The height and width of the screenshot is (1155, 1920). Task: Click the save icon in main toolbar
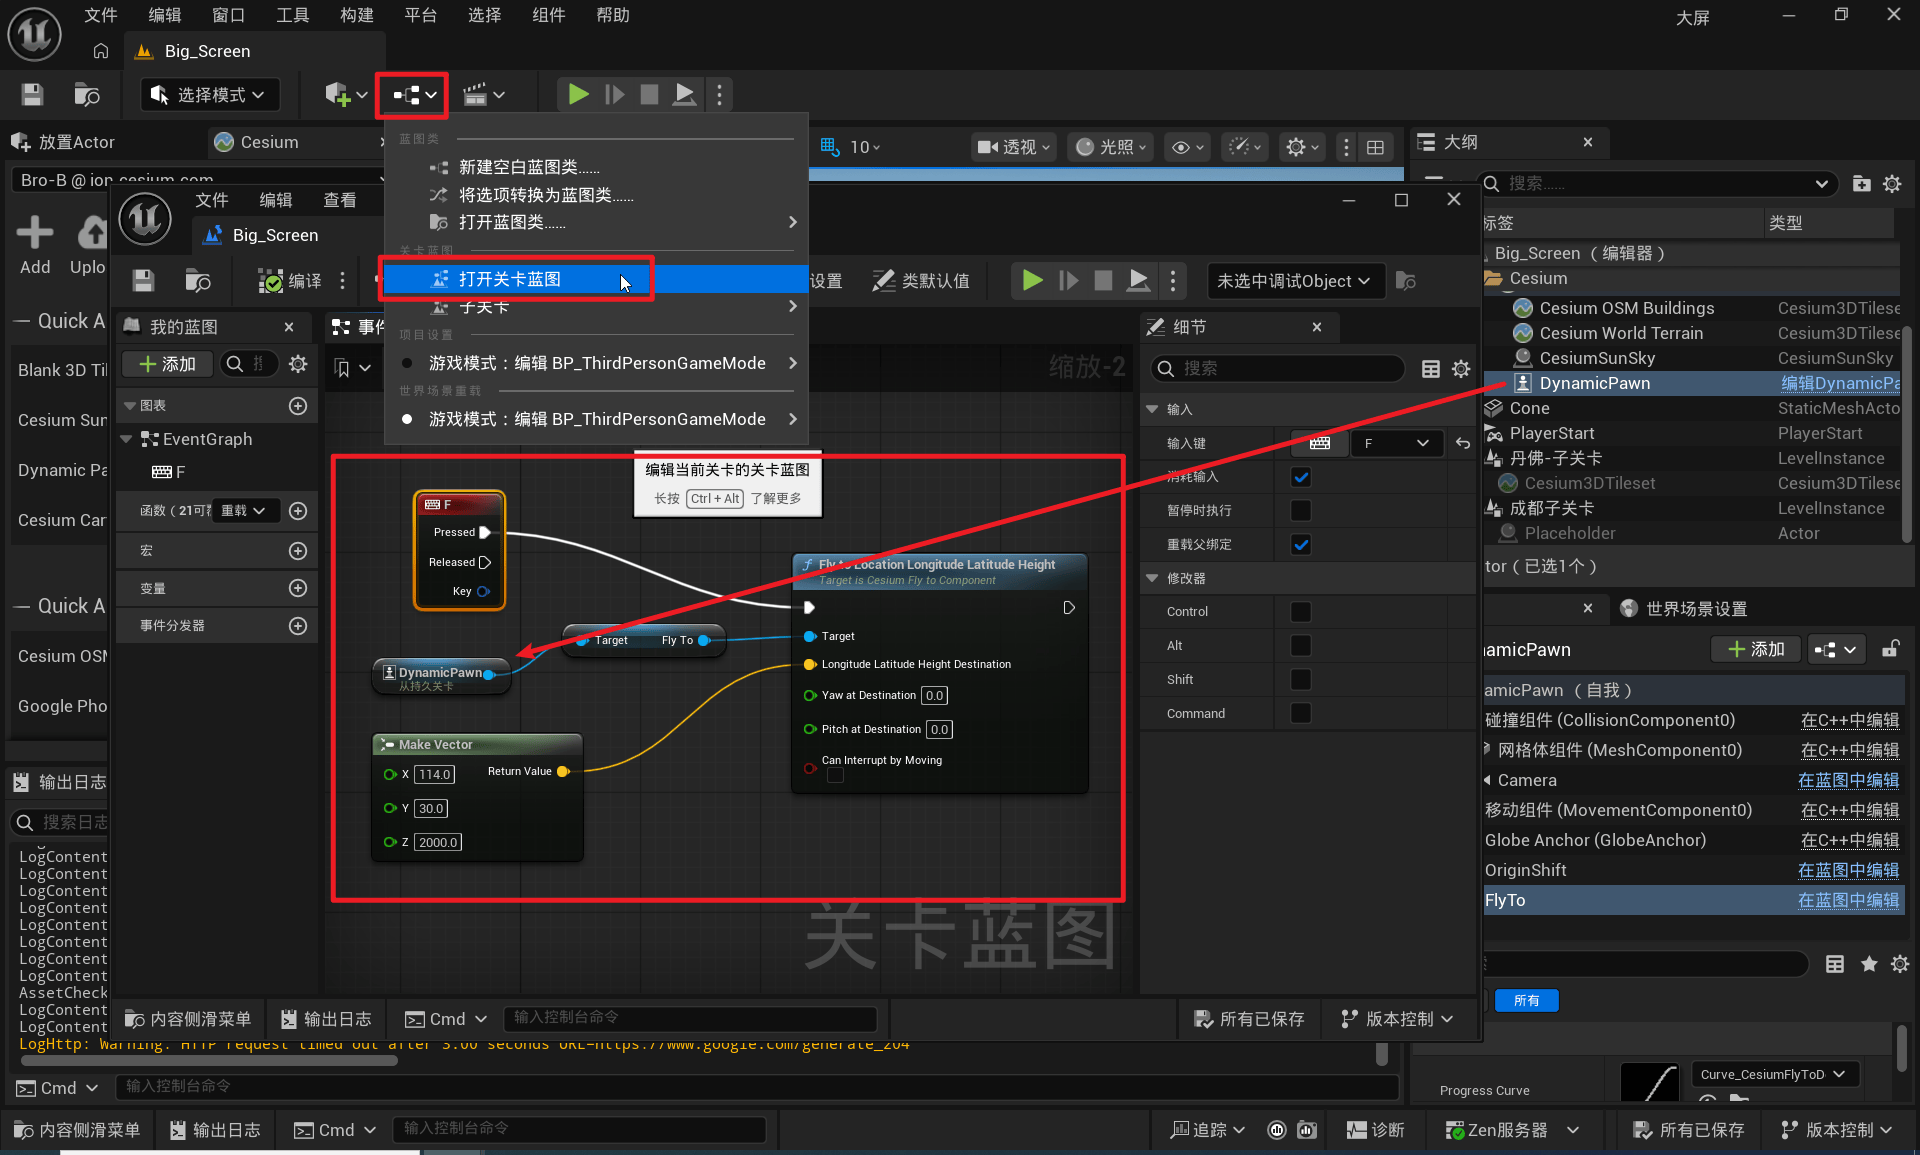pos(32,95)
